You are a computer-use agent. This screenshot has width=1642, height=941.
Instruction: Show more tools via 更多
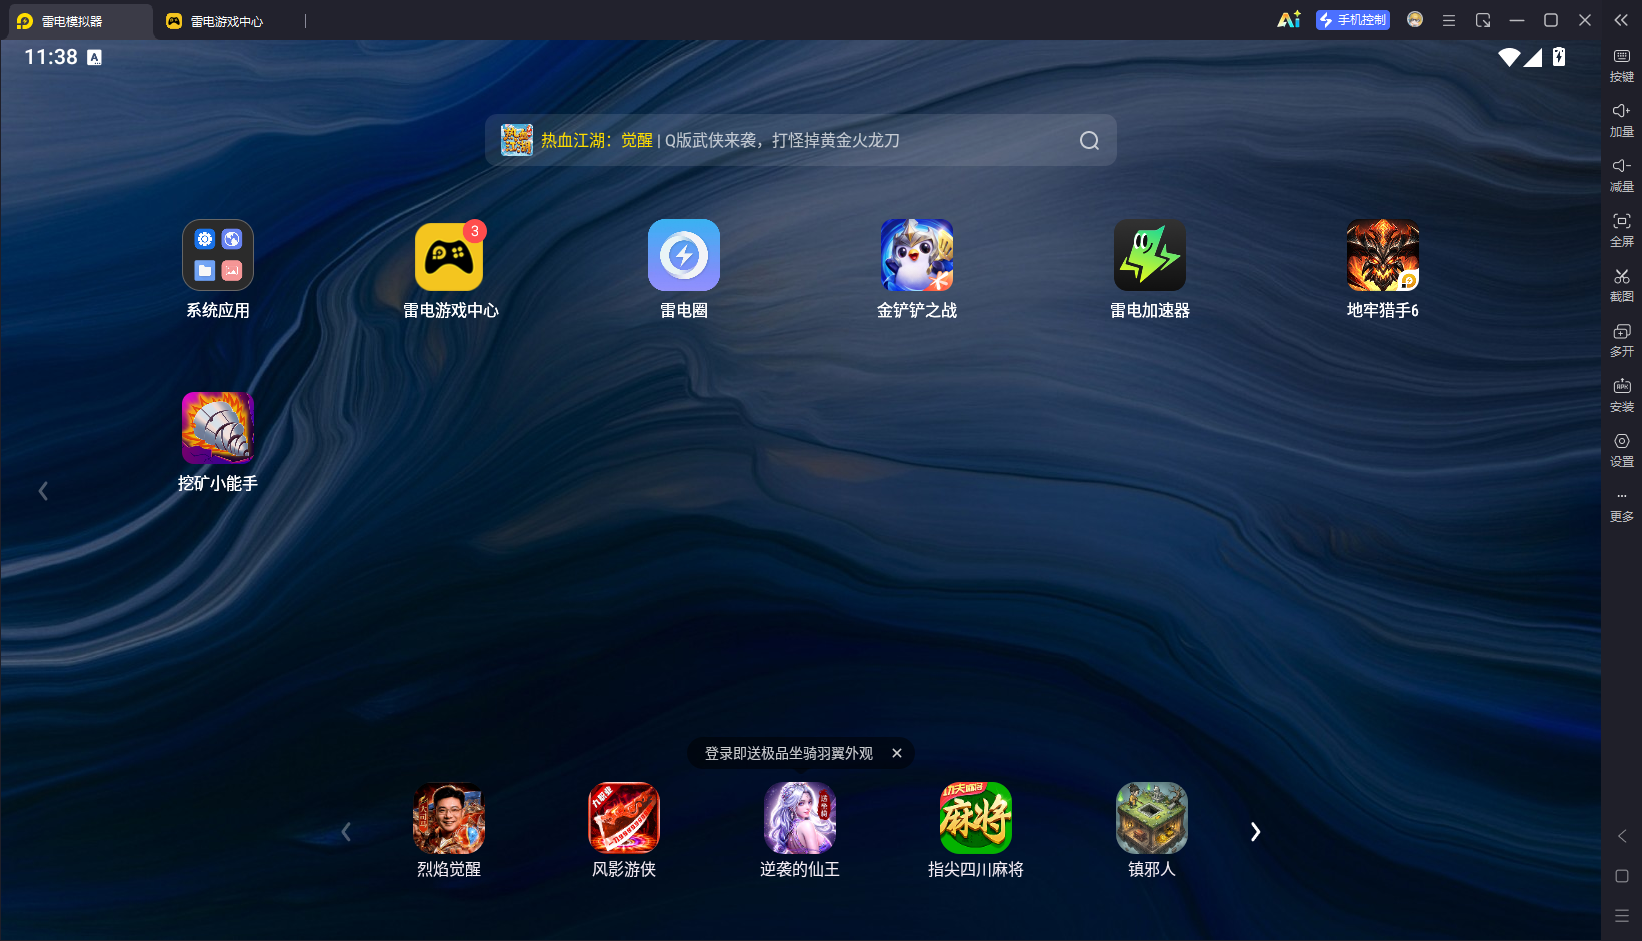click(x=1622, y=506)
